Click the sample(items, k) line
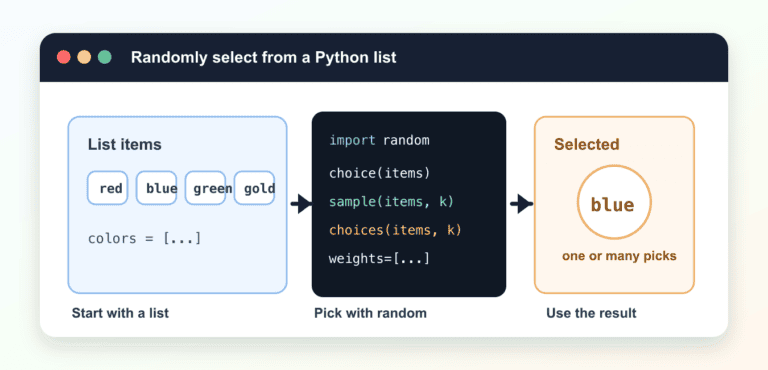768x370 pixels. click(x=392, y=201)
